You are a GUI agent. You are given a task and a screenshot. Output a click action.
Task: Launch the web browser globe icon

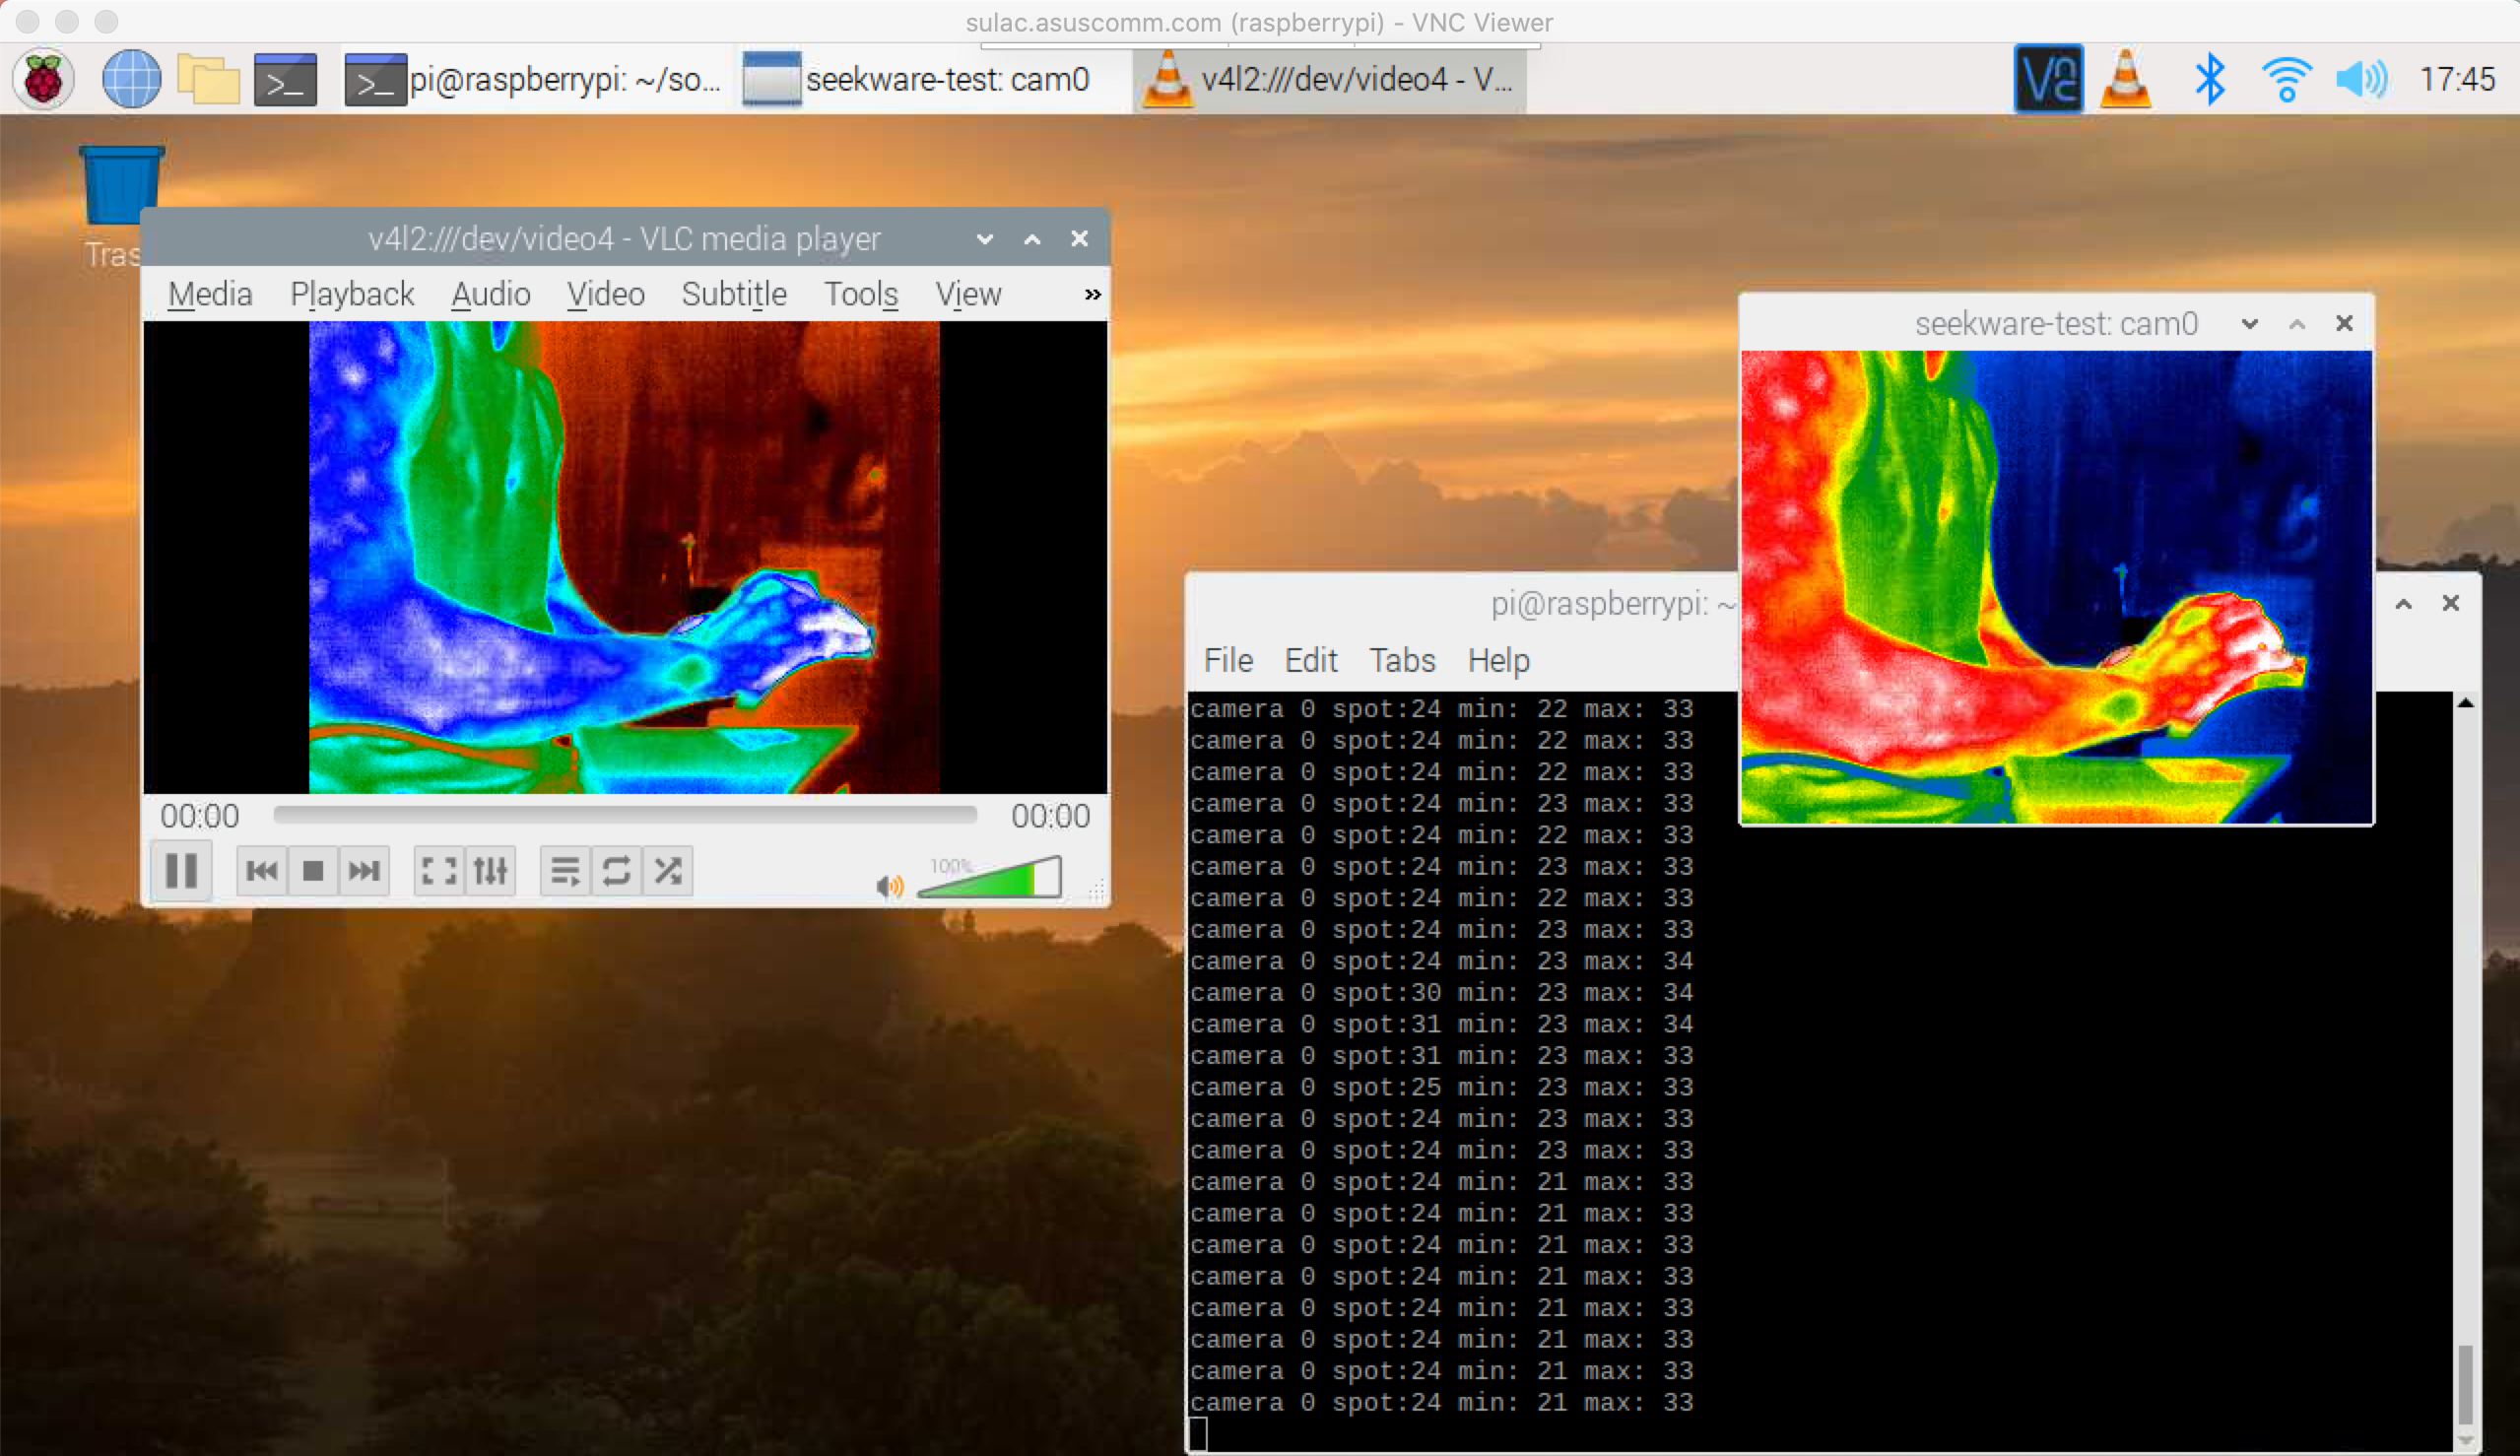click(131, 79)
